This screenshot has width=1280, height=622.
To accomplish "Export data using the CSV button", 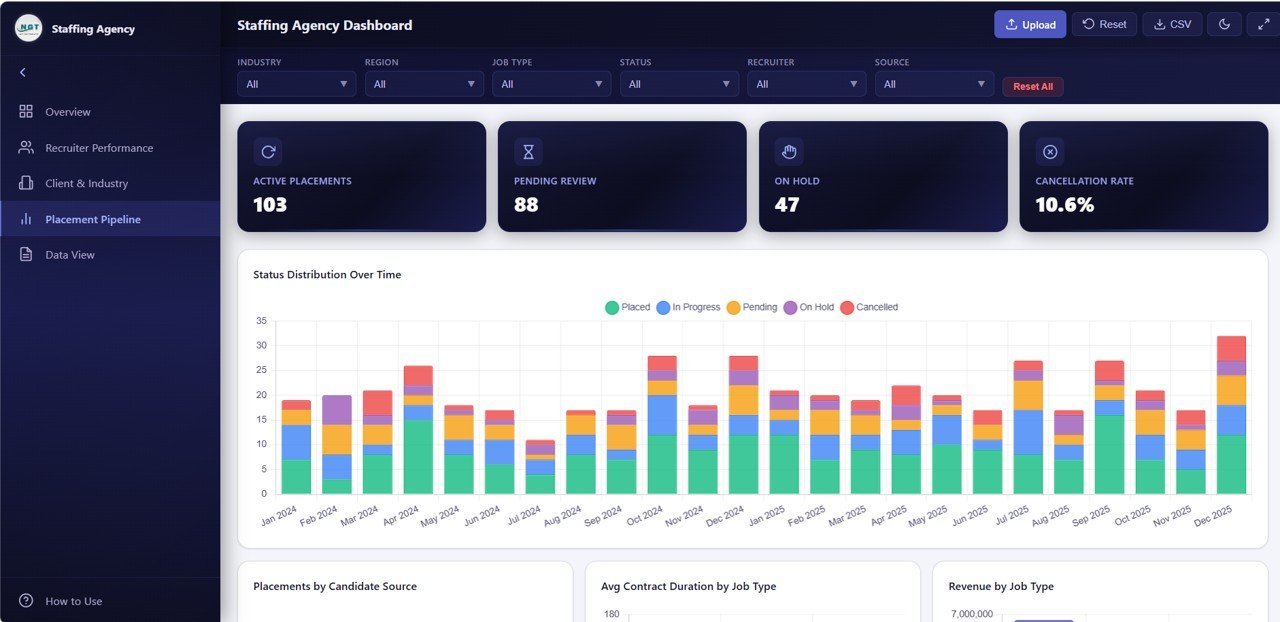I will tap(1171, 23).
